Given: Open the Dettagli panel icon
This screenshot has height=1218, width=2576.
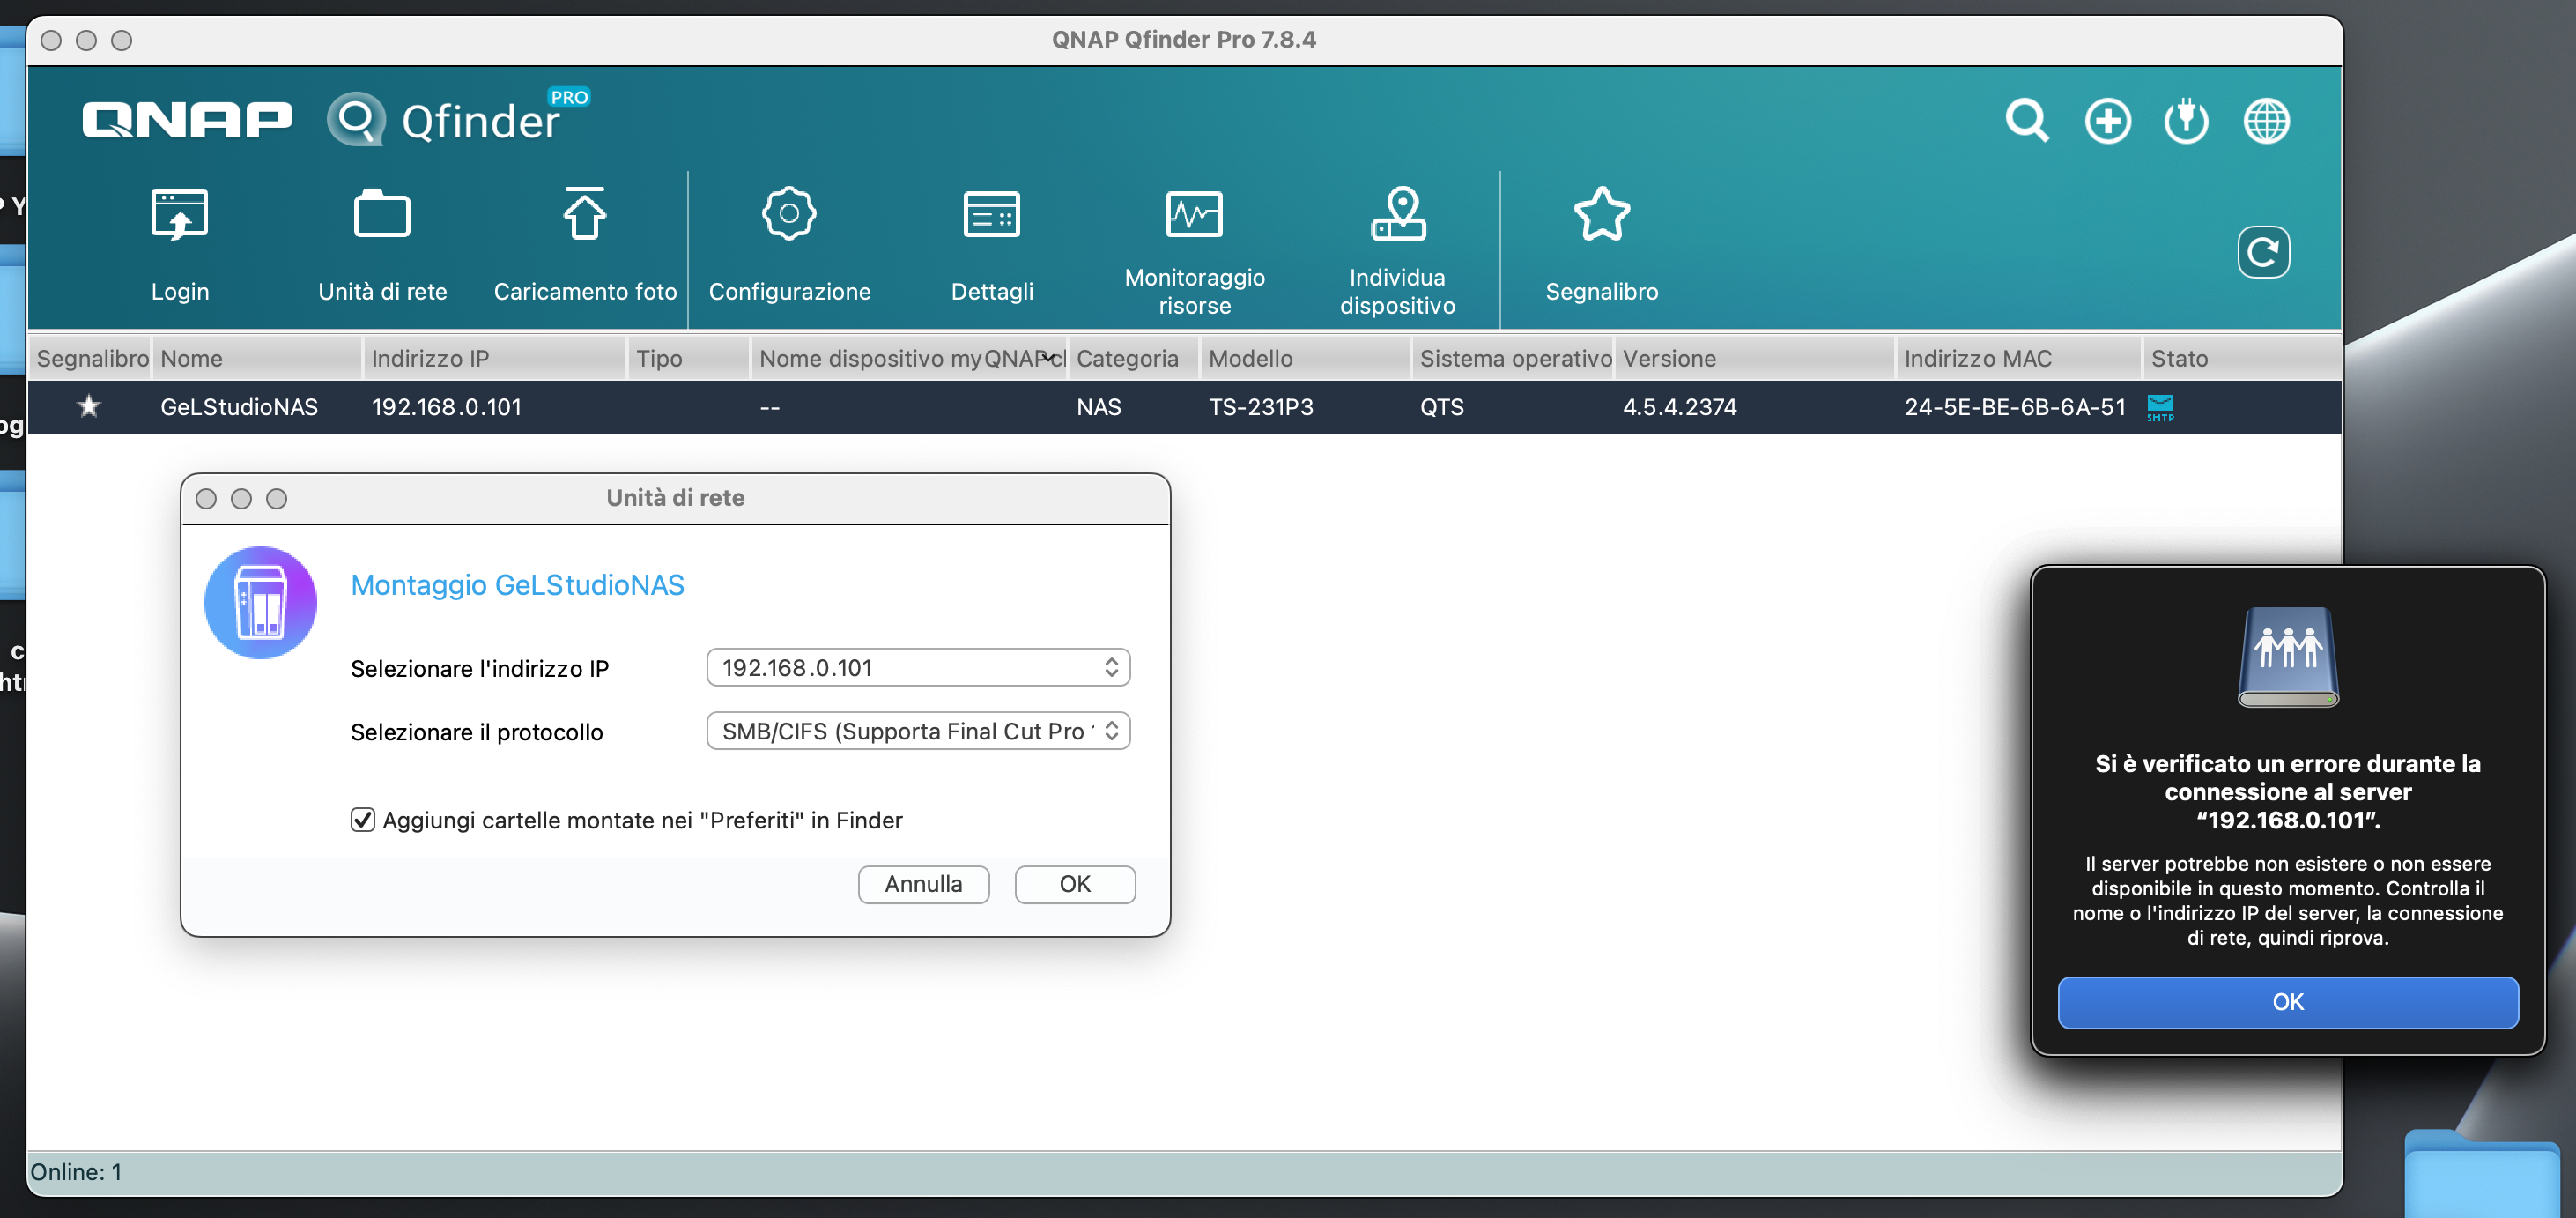Looking at the screenshot, I should point(991,215).
